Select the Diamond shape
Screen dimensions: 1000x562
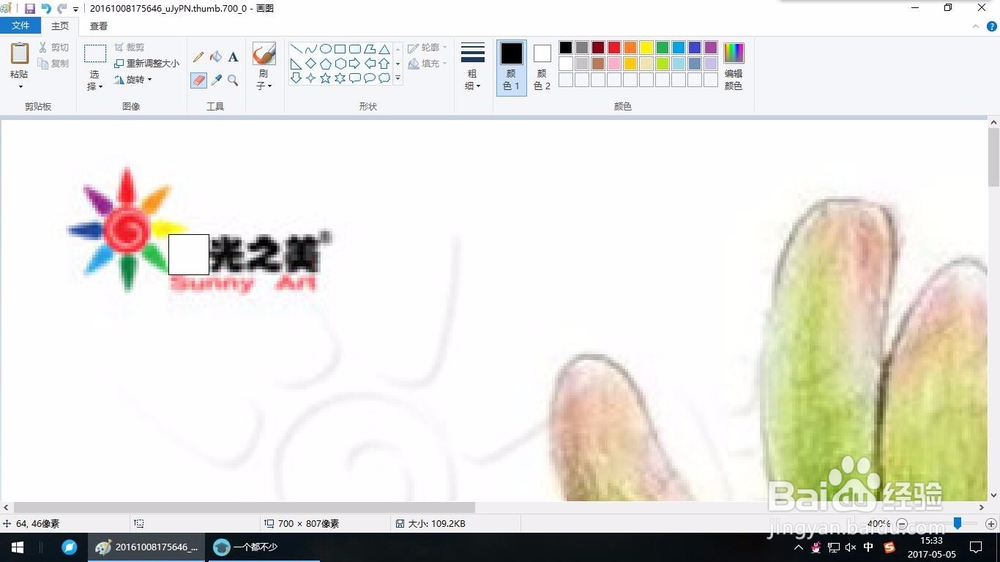tap(311, 64)
